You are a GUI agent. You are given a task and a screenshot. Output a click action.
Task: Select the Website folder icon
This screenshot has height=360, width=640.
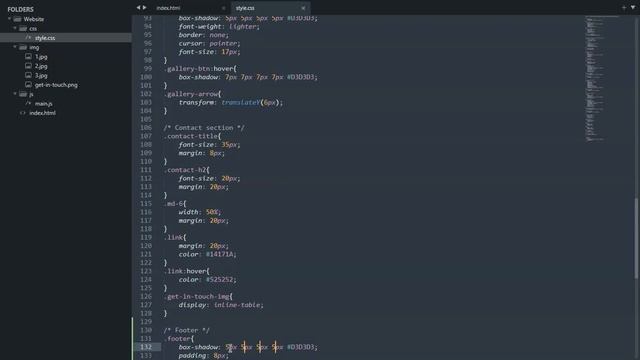pyautogui.click(x=17, y=19)
